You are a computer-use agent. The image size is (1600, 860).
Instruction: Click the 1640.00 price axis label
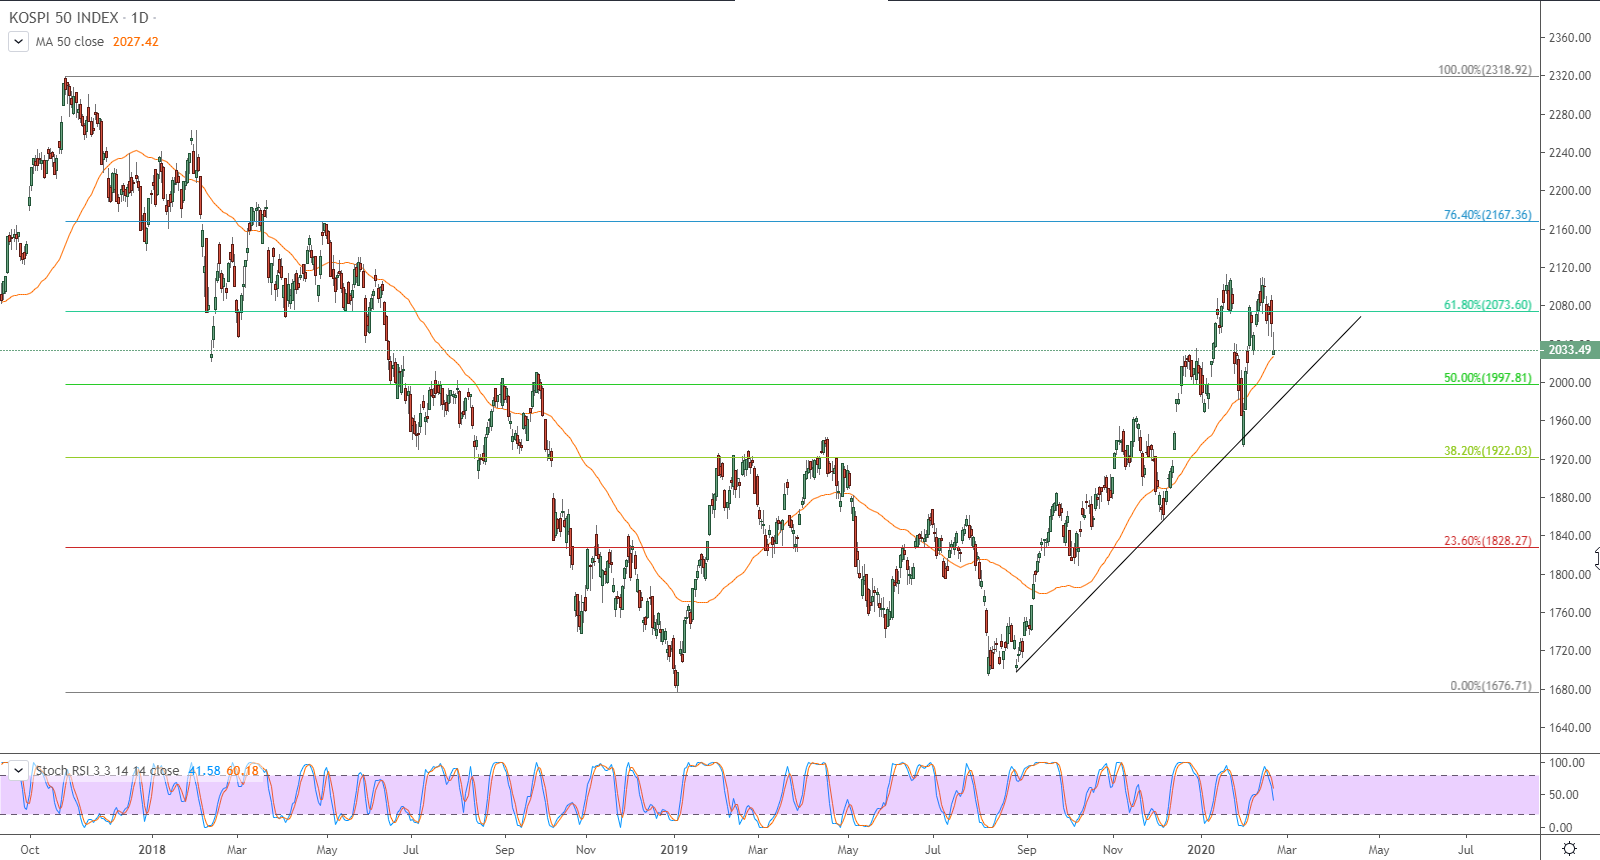1569,728
